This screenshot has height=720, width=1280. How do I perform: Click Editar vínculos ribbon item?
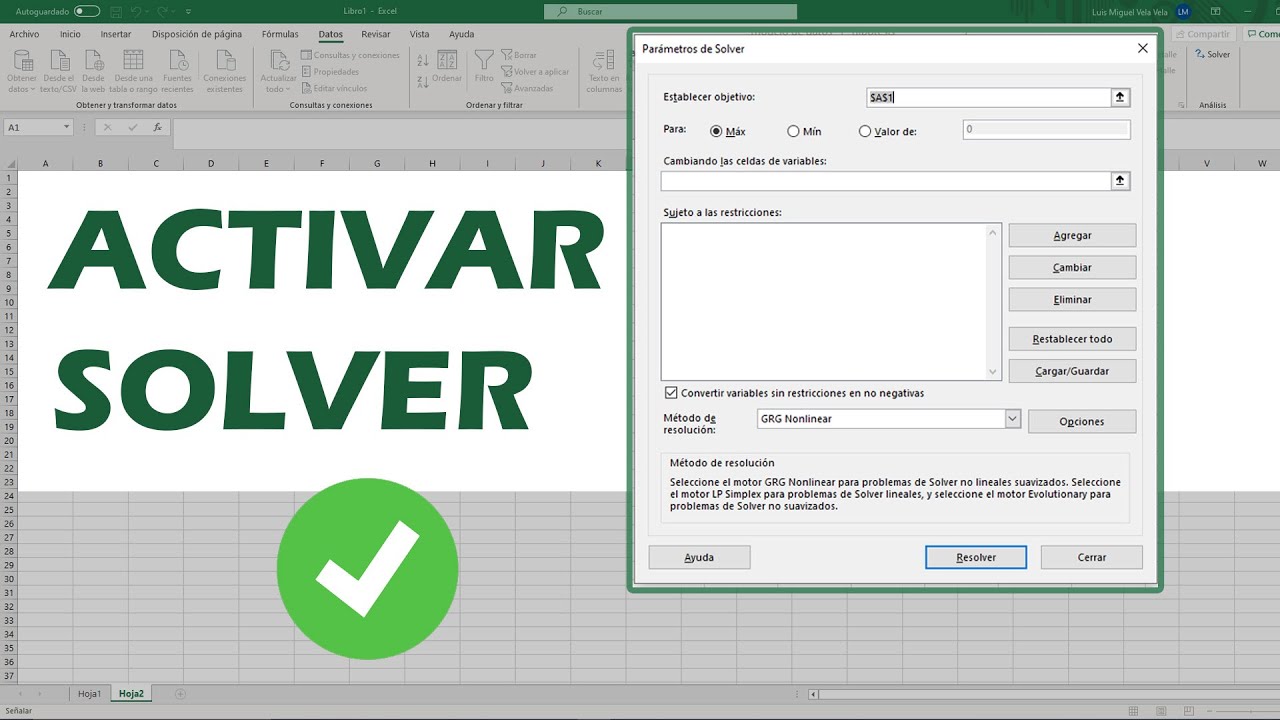tap(334, 88)
